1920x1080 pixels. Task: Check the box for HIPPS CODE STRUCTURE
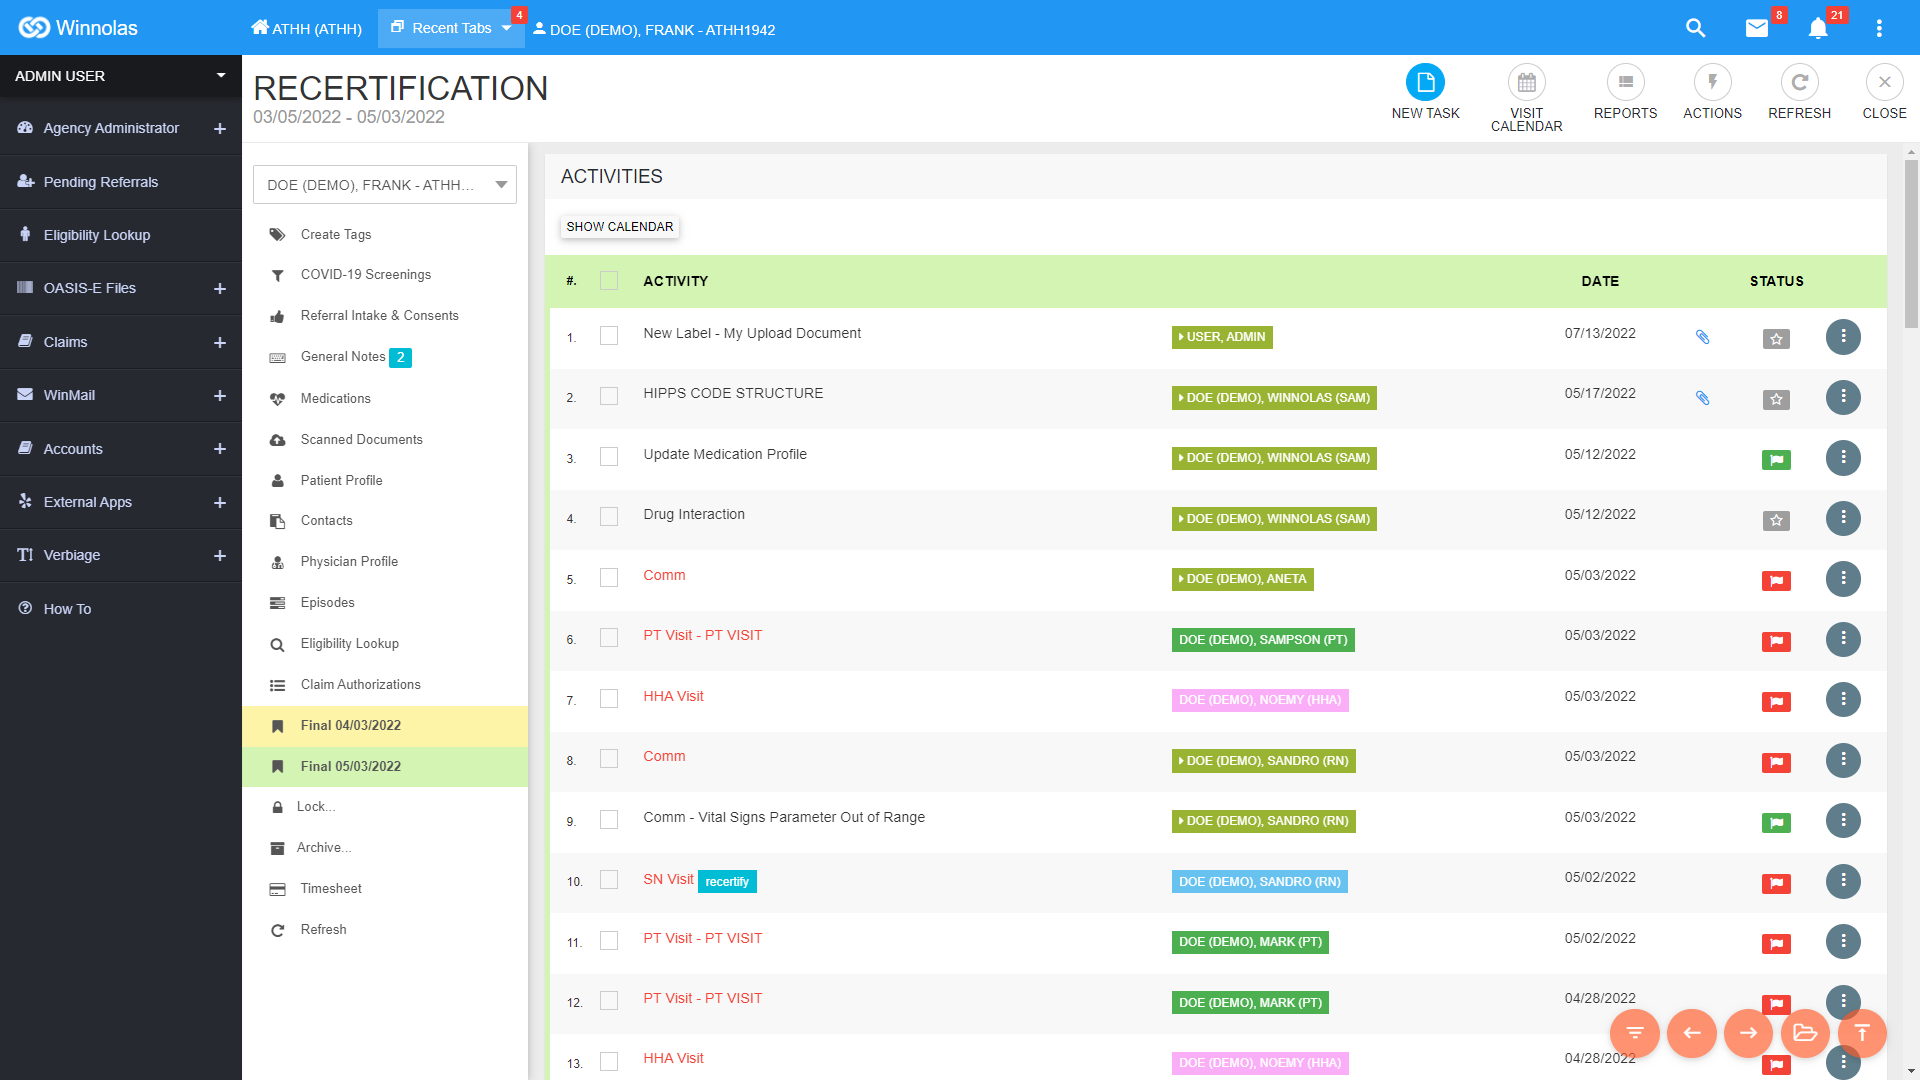click(x=609, y=396)
